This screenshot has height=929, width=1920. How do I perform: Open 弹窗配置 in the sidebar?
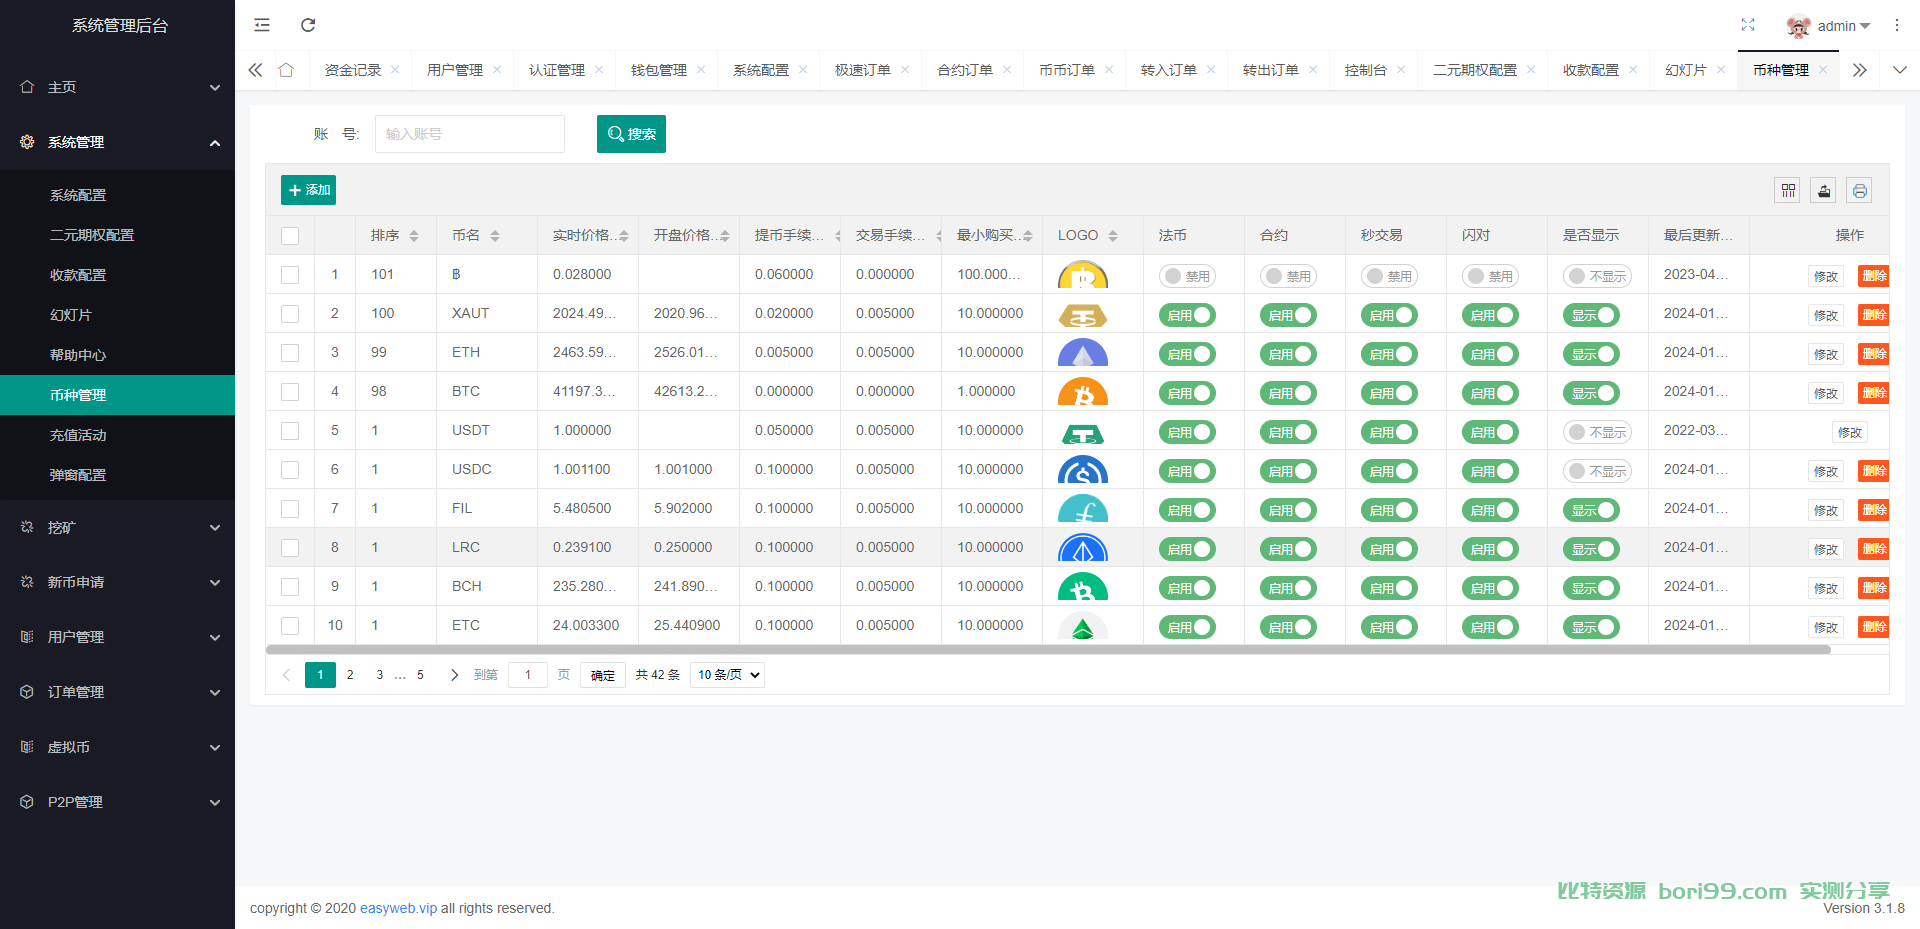point(117,475)
